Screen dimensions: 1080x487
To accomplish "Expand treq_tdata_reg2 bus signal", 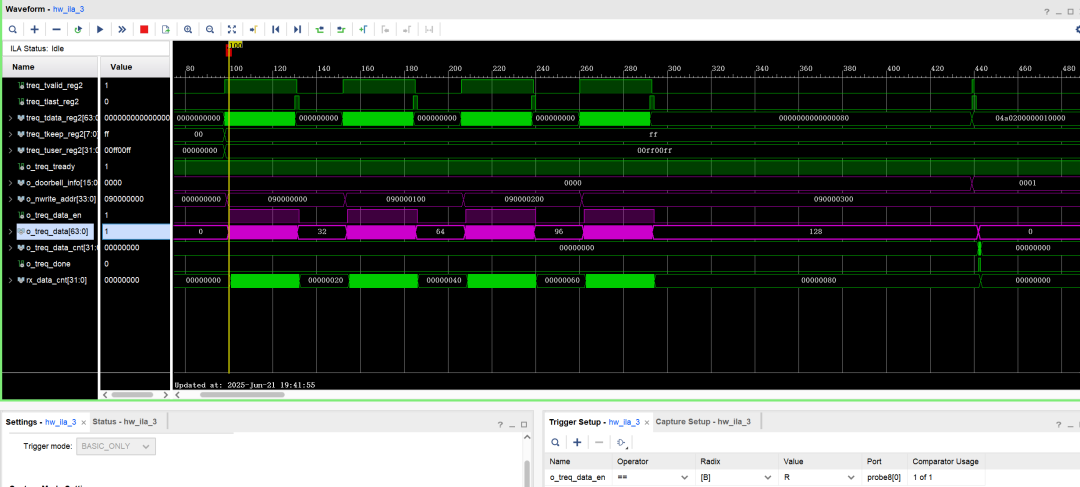I will (x=10, y=118).
